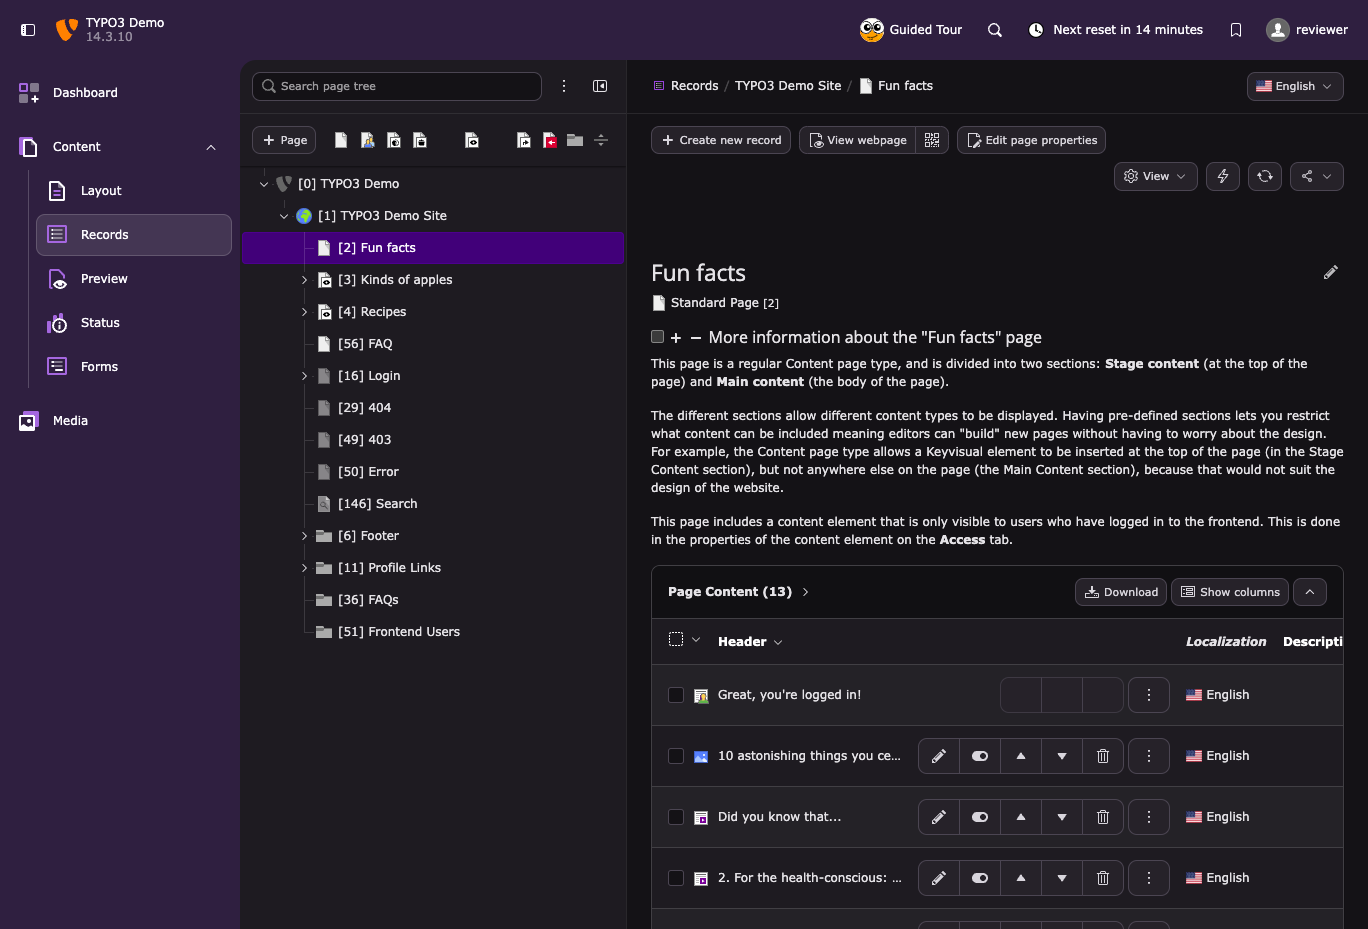1368x929 pixels.
Task: Open the bookmarks icon in top bar
Action: pos(1236,30)
